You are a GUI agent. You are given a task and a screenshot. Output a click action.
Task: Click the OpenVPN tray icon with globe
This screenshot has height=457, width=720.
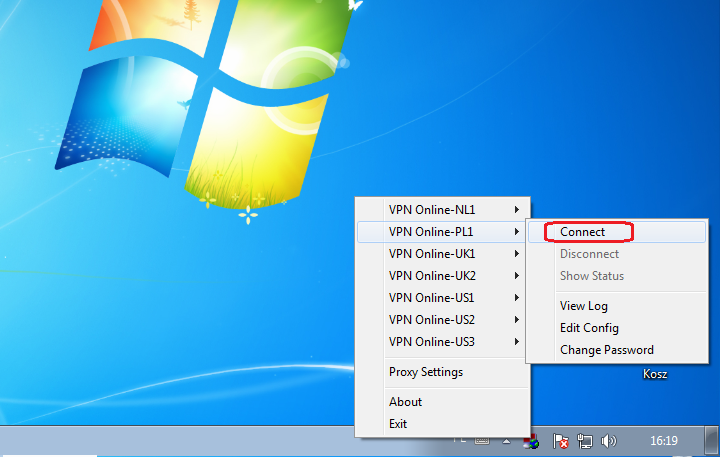[x=532, y=442]
